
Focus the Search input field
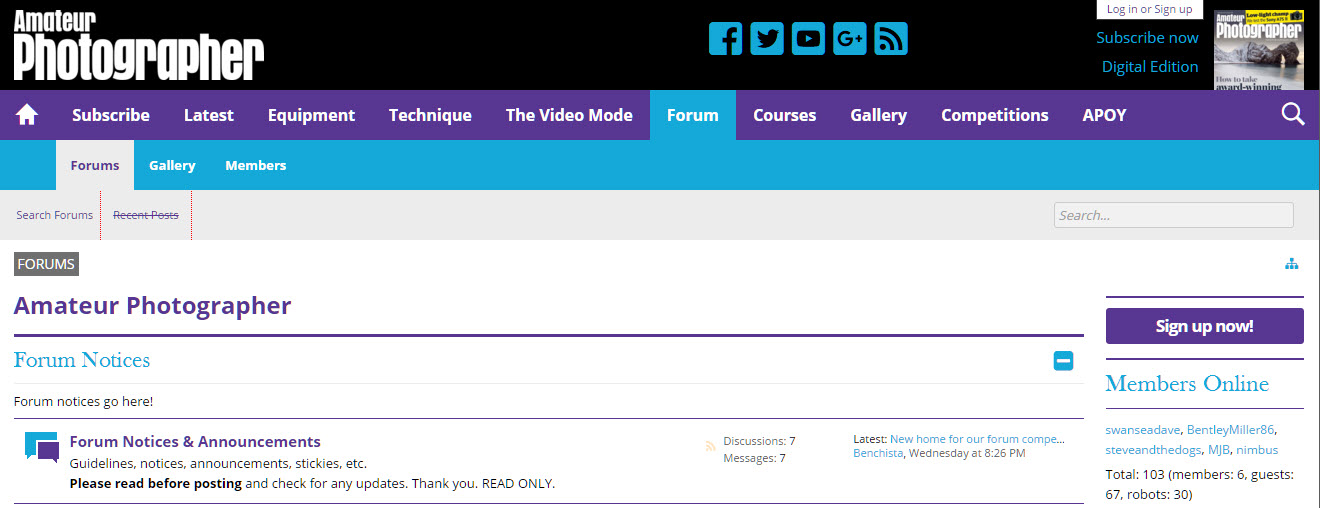(1173, 215)
